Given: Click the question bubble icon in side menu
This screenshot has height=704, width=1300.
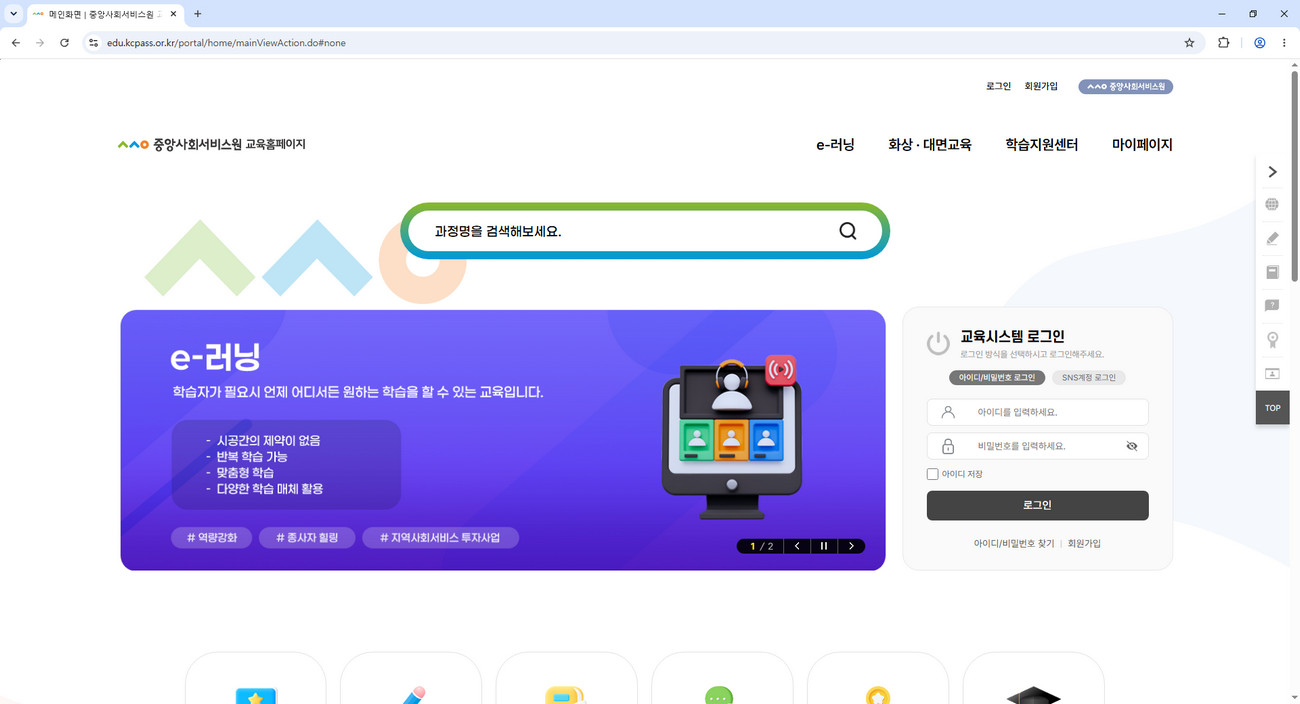Looking at the screenshot, I should [1272, 306].
